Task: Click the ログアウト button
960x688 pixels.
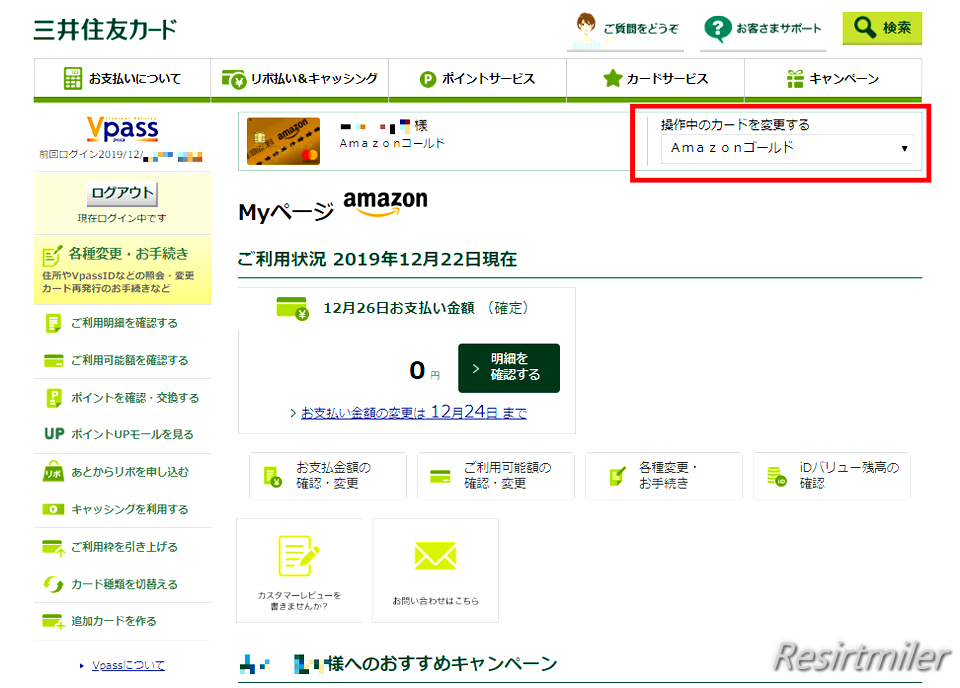Action: [x=122, y=193]
